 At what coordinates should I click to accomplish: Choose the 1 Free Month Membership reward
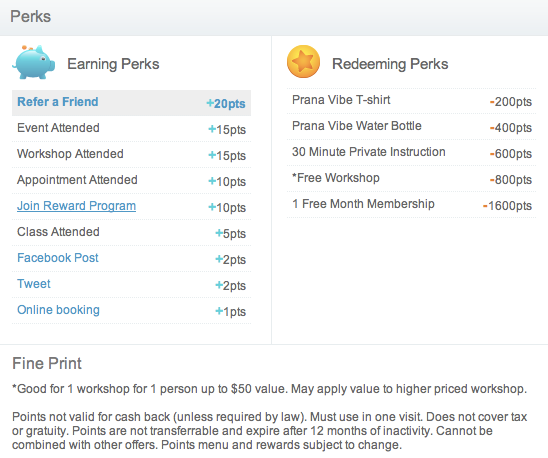click(411, 205)
